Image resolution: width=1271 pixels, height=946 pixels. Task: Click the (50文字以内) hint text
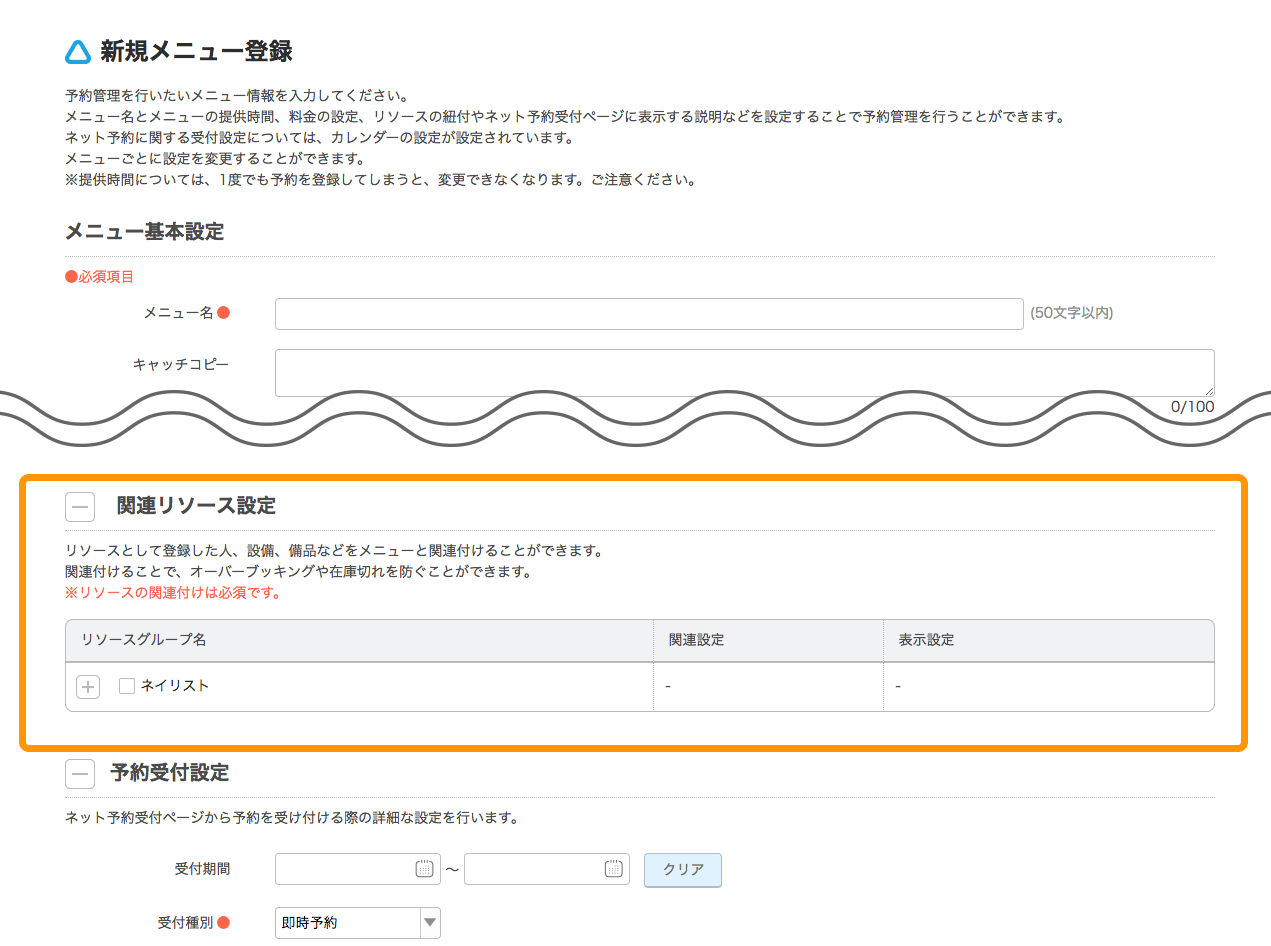point(1072,313)
